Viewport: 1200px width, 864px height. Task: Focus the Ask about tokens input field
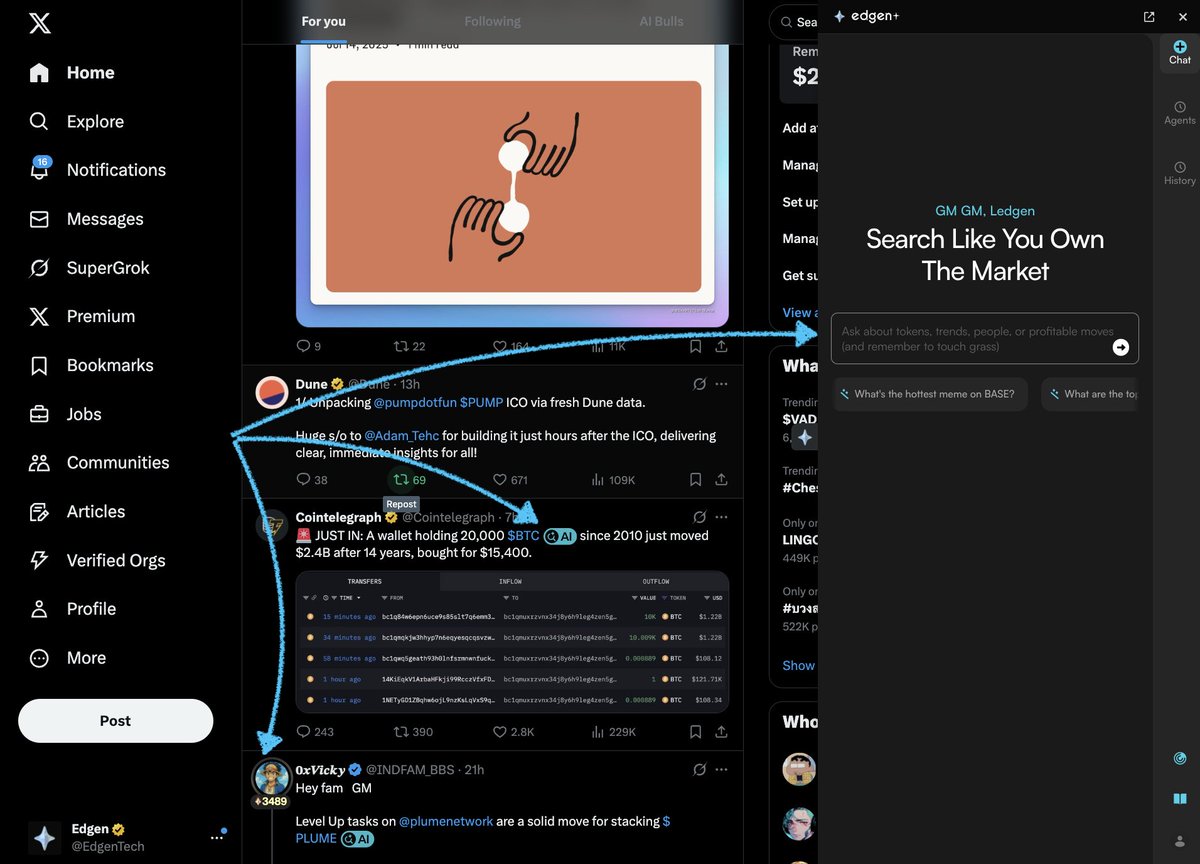pyautogui.click(x=985, y=339)
